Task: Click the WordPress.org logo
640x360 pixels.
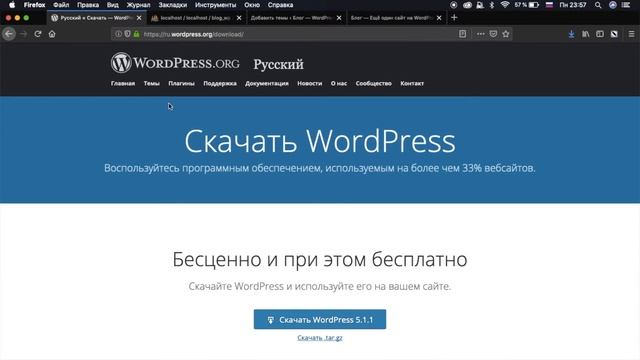Action: [175, 63]
